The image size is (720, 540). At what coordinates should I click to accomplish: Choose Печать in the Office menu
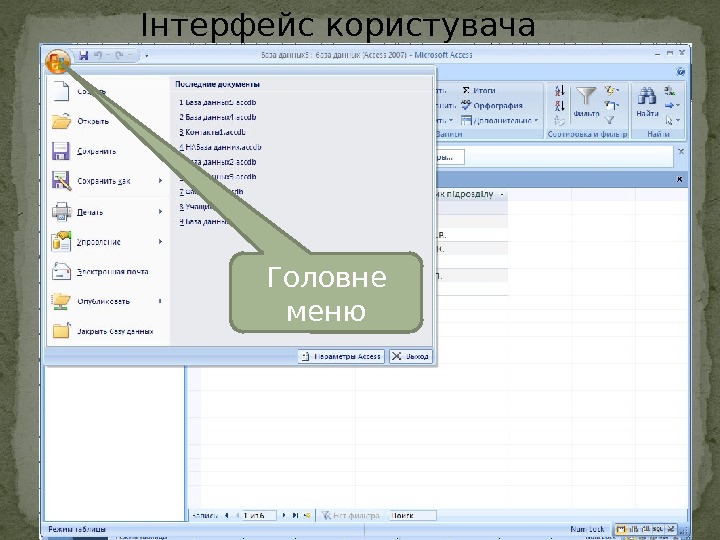click(x=107, y=212)
